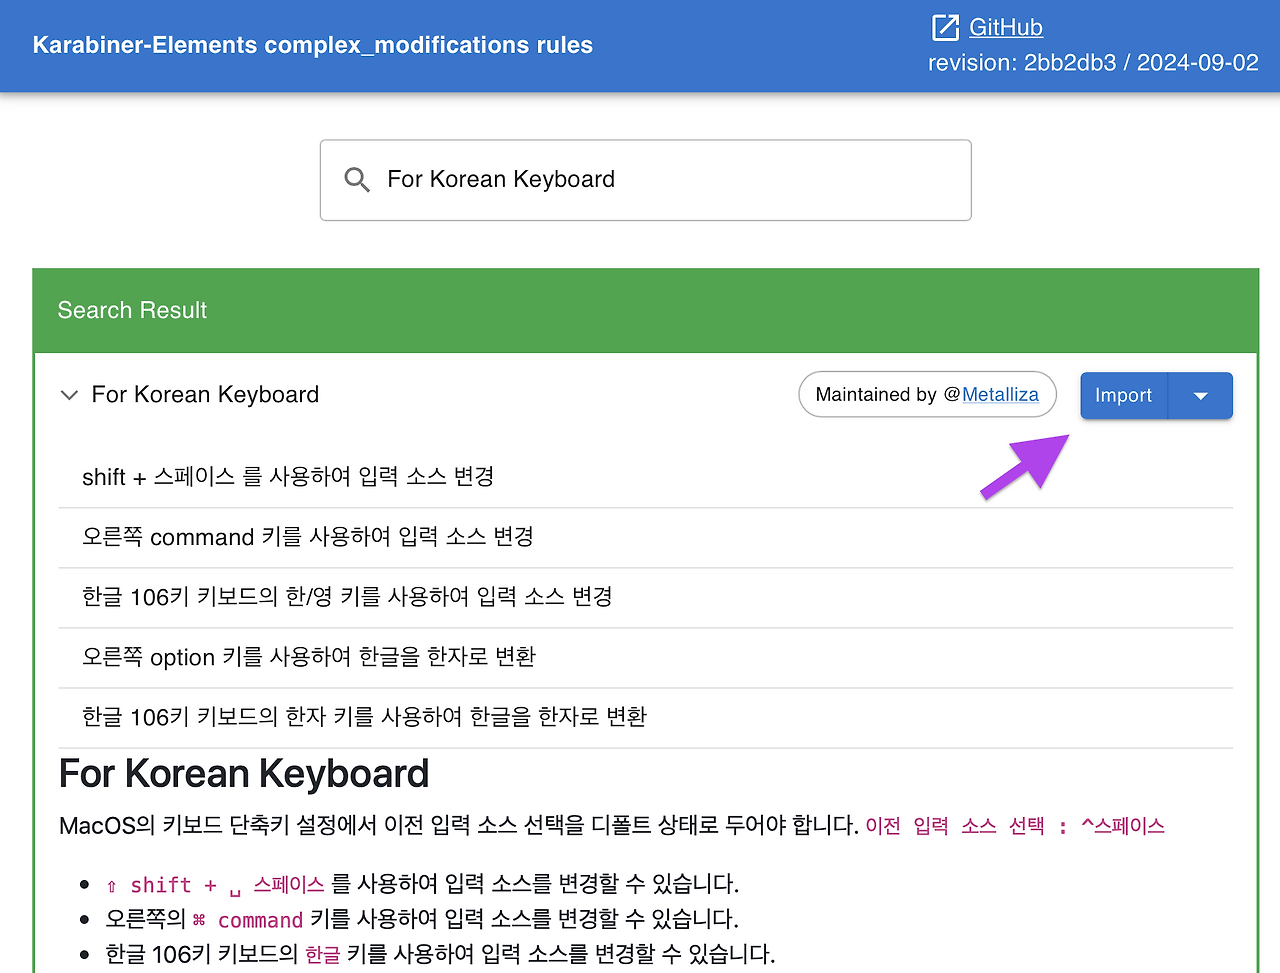This screenshot has height=973, width=1280.
Task: Select the '오른쪽 option 키' hanja conversion rule
Action: [646, 657]
